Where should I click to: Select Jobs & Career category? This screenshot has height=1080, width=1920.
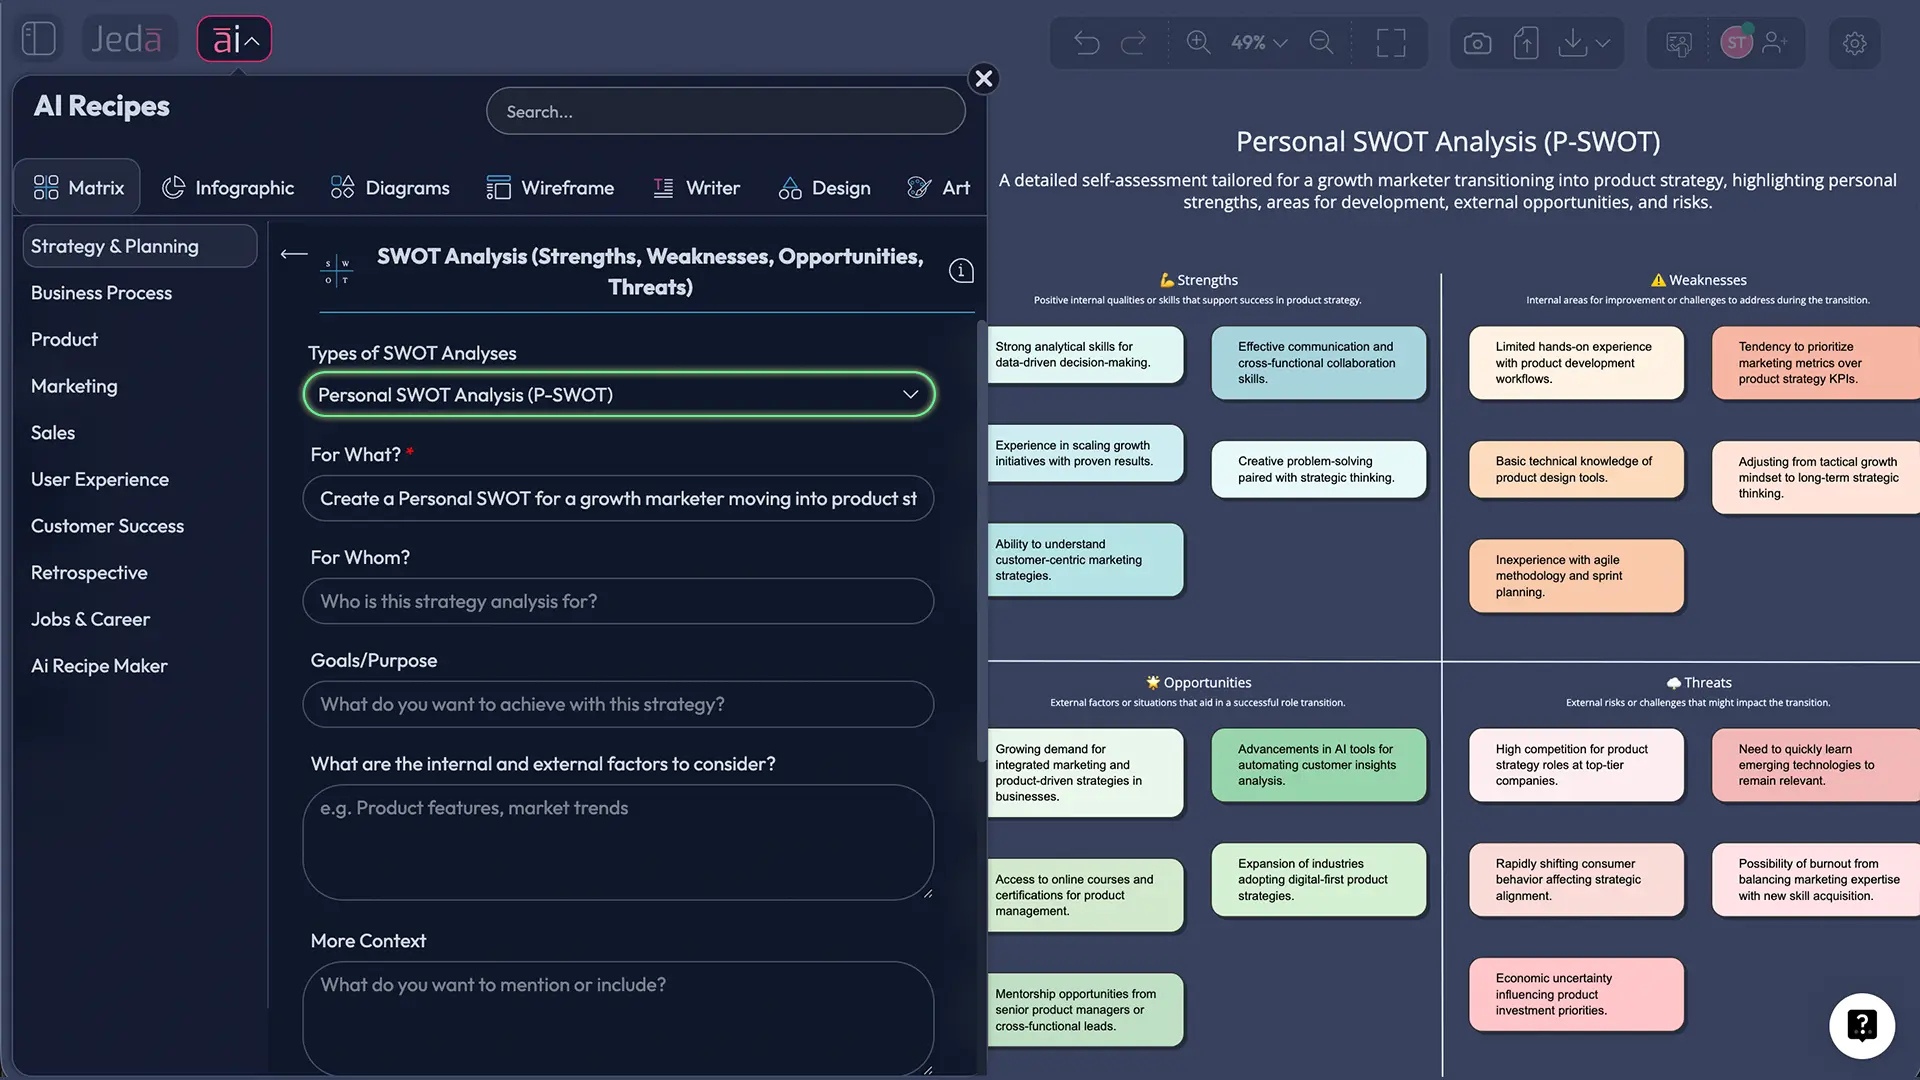[90, 619]
